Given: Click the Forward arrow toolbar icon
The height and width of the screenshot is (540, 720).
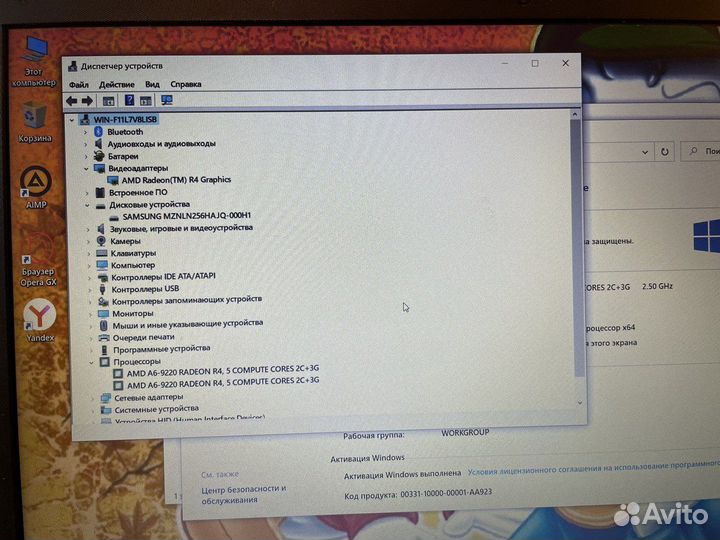Looking at the screenshot, I should [87, 101].
